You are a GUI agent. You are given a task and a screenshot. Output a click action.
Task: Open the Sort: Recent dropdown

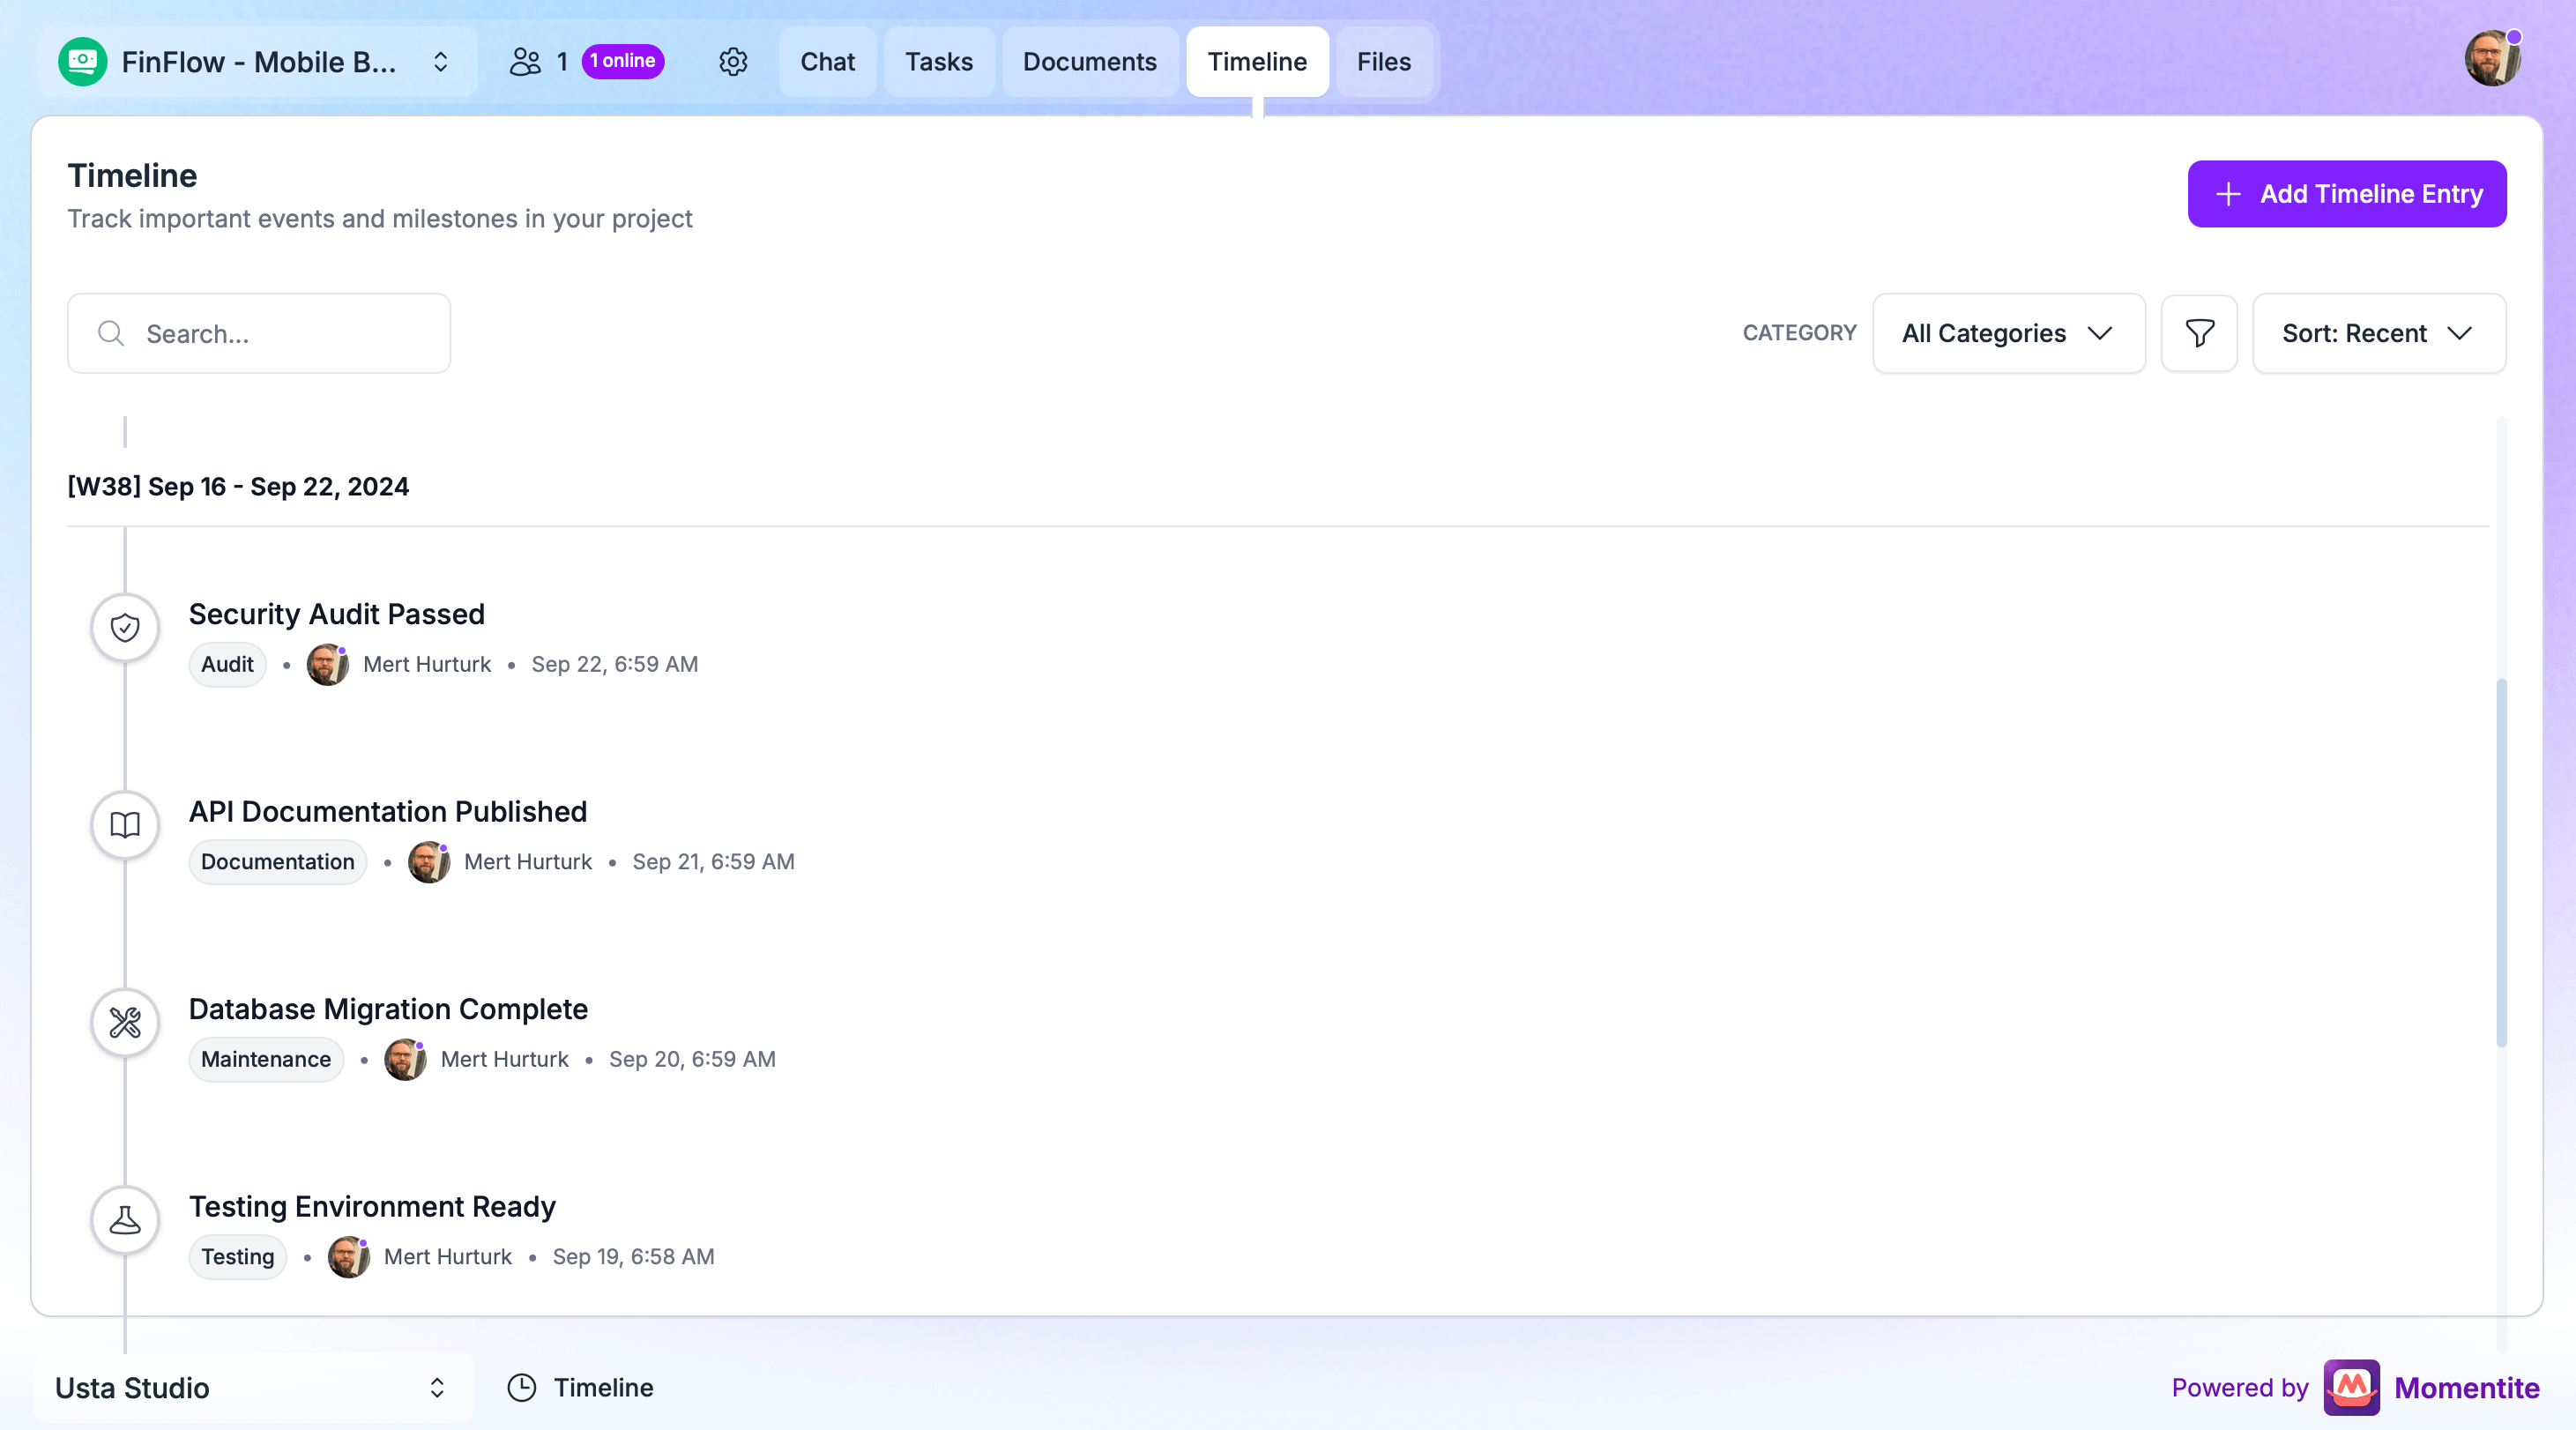coord(2378,333)
